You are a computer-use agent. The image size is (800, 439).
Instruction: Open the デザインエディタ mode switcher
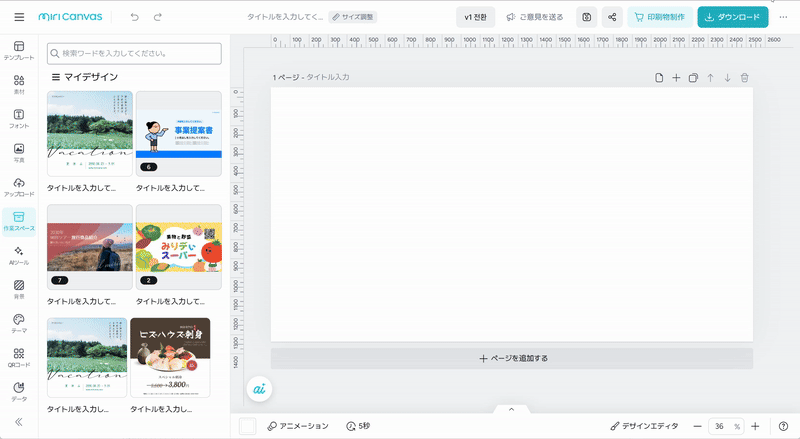[x=643, y=426]
